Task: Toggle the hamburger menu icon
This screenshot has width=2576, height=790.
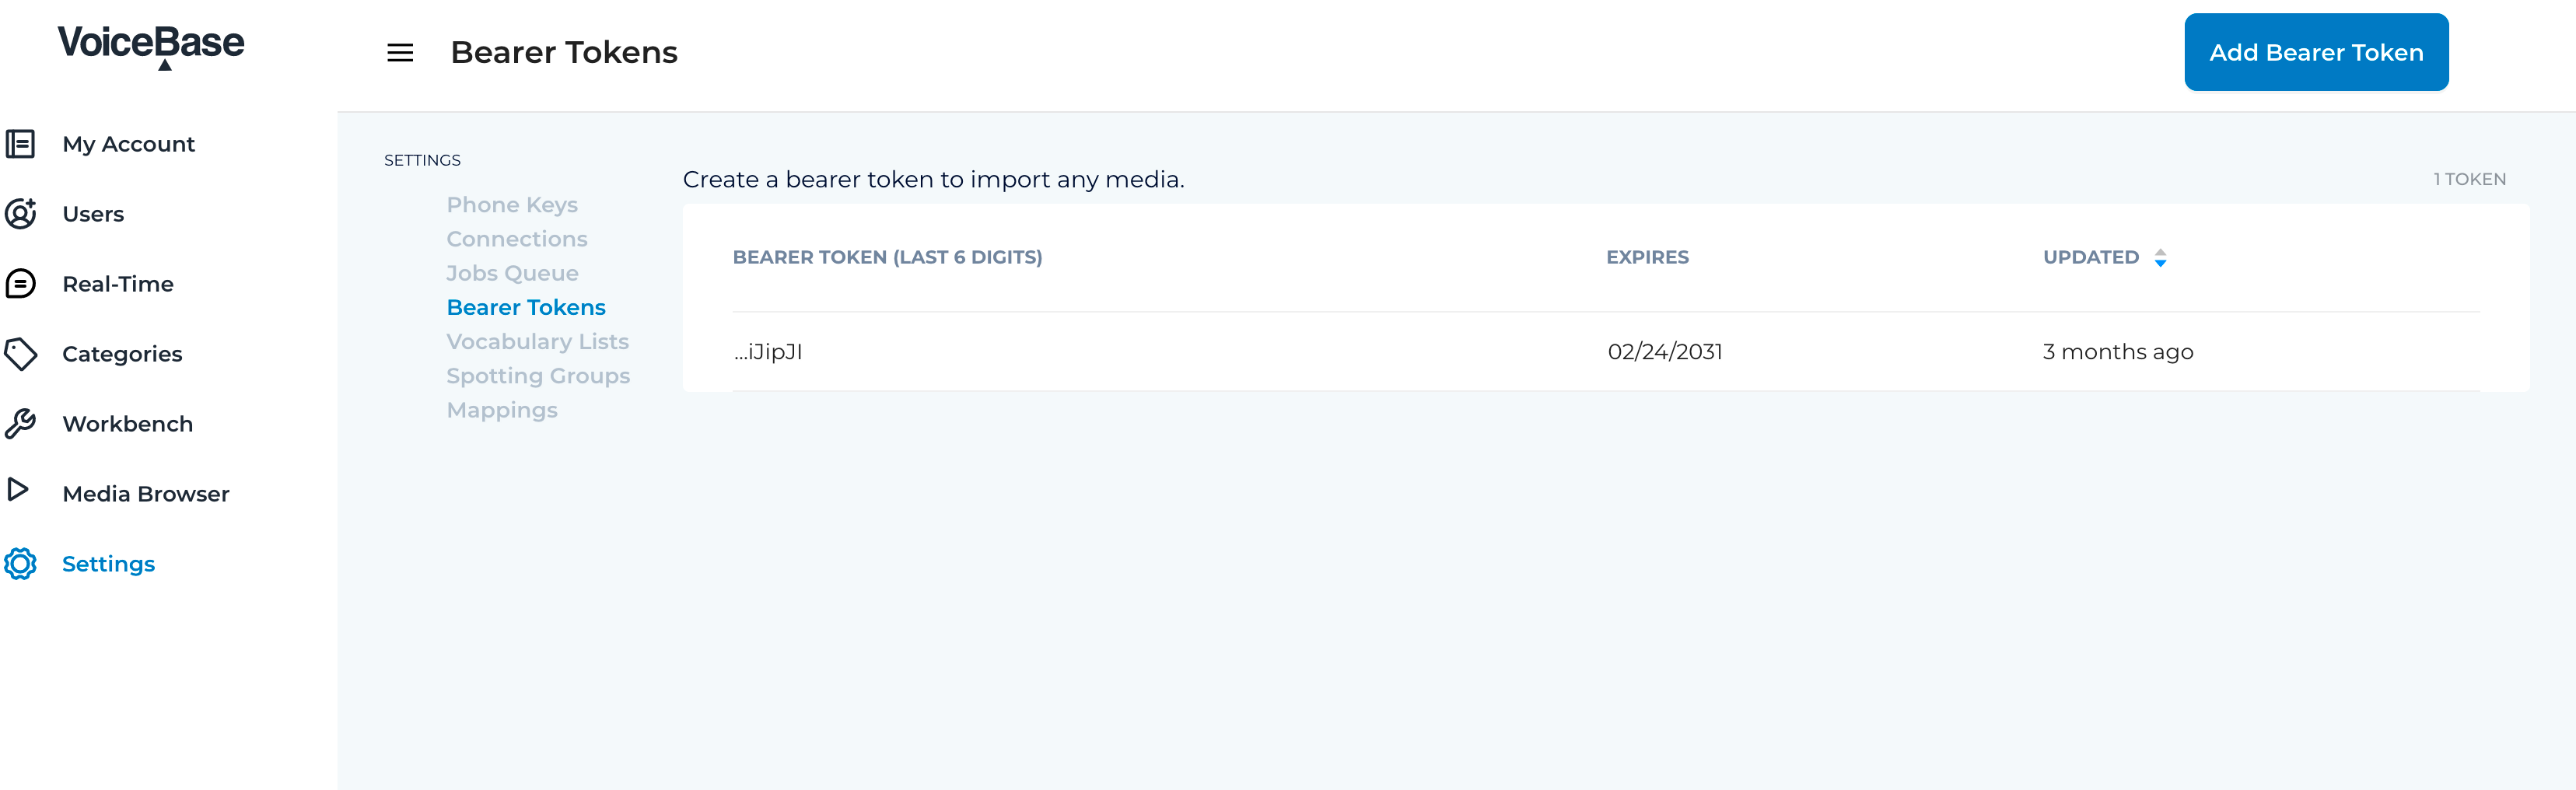Action: coord(400,53)
